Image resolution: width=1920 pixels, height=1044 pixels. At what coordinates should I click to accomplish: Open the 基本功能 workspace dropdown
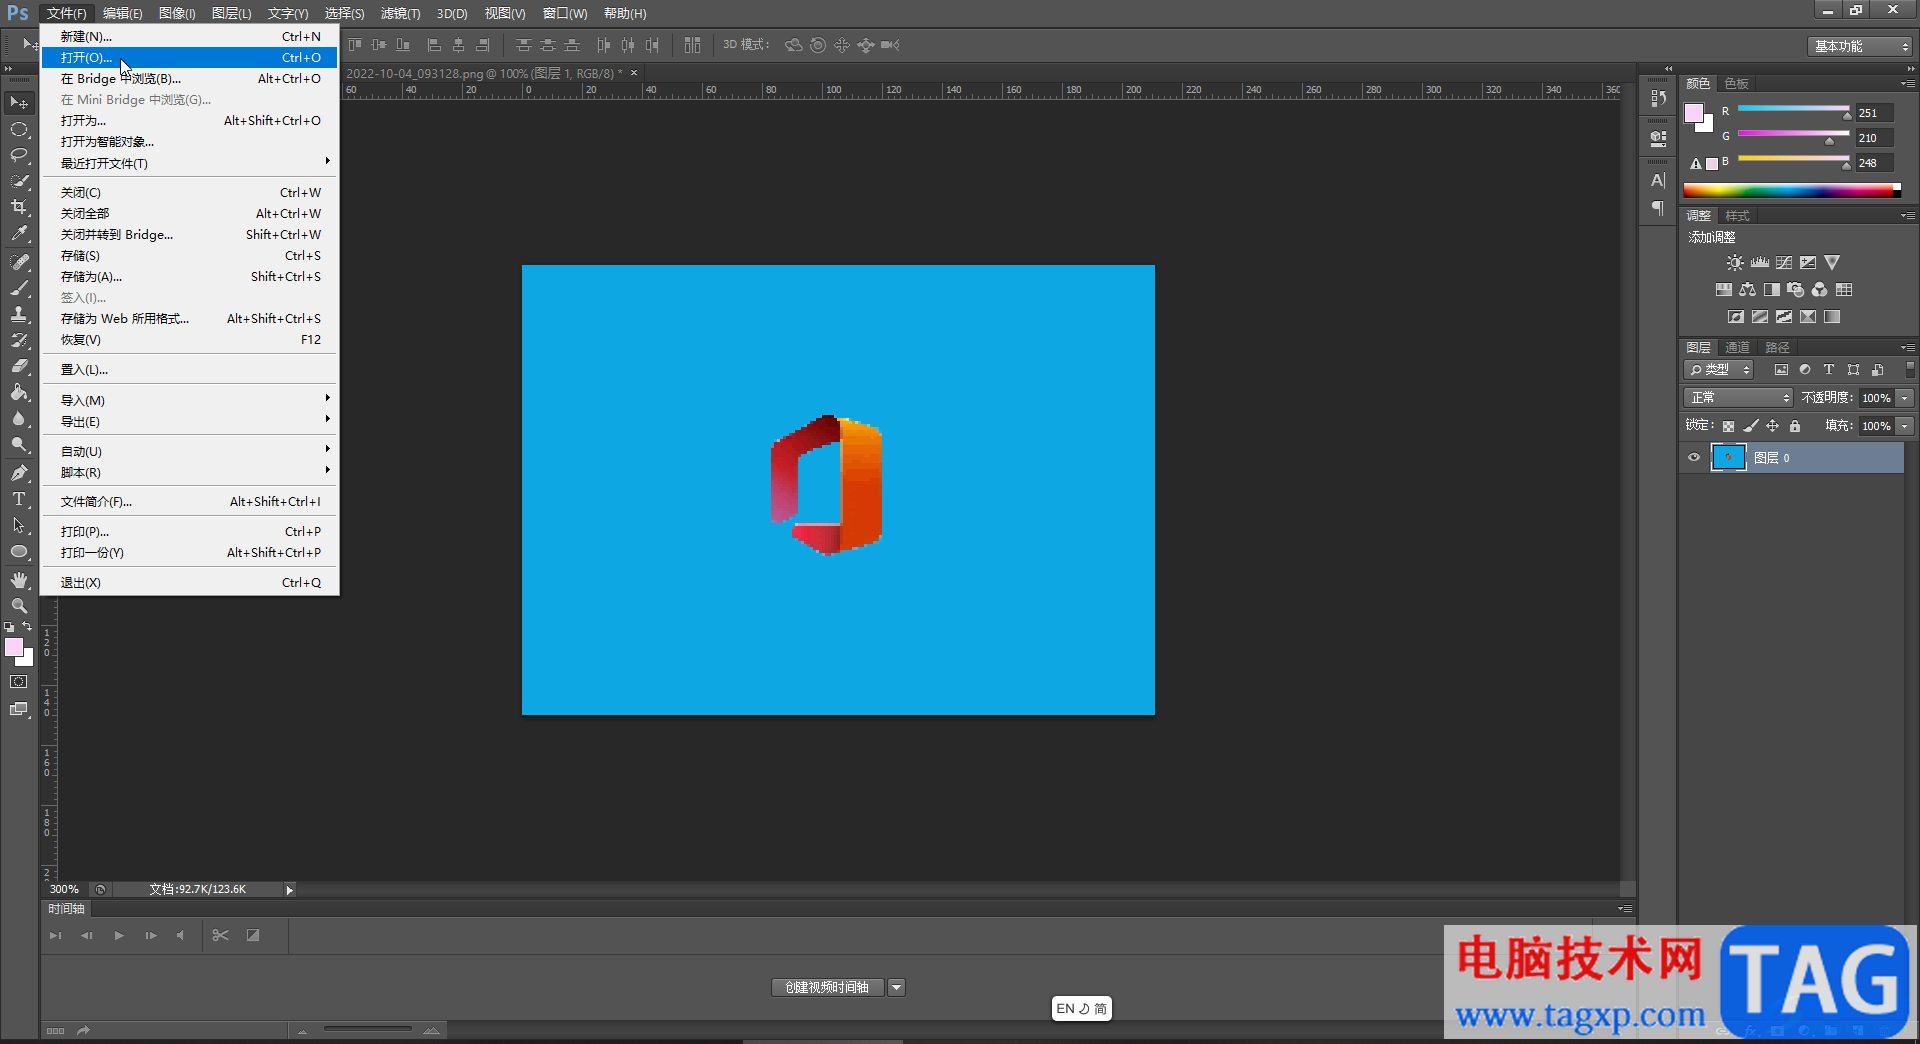point(1860,46)
